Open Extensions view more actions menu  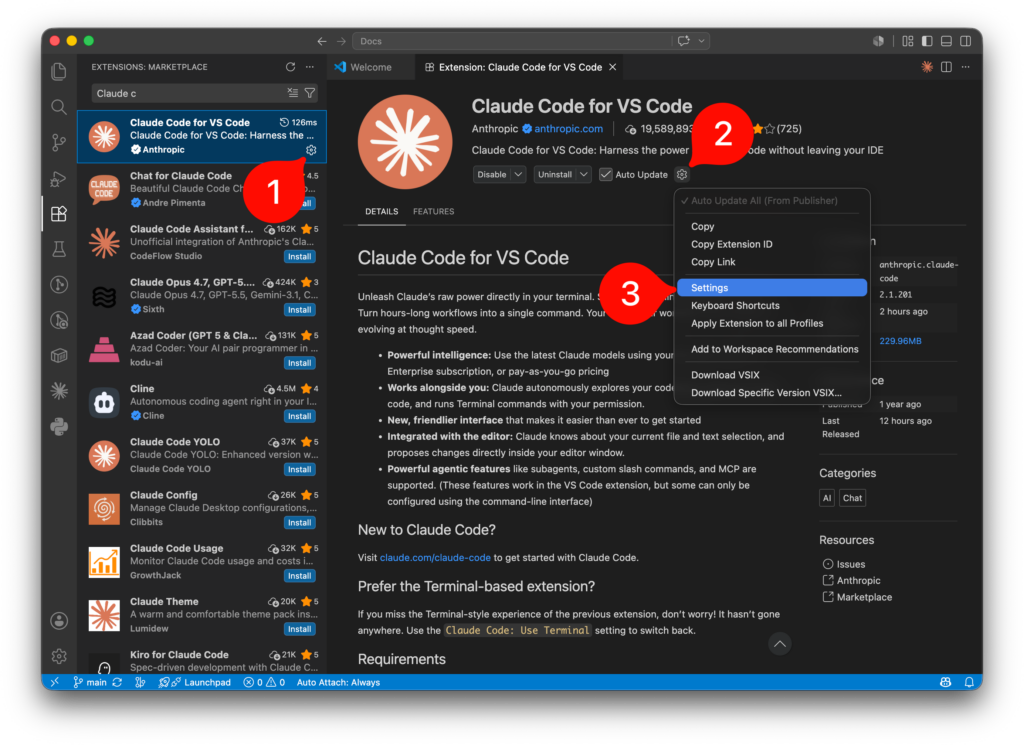click(310, 67)
